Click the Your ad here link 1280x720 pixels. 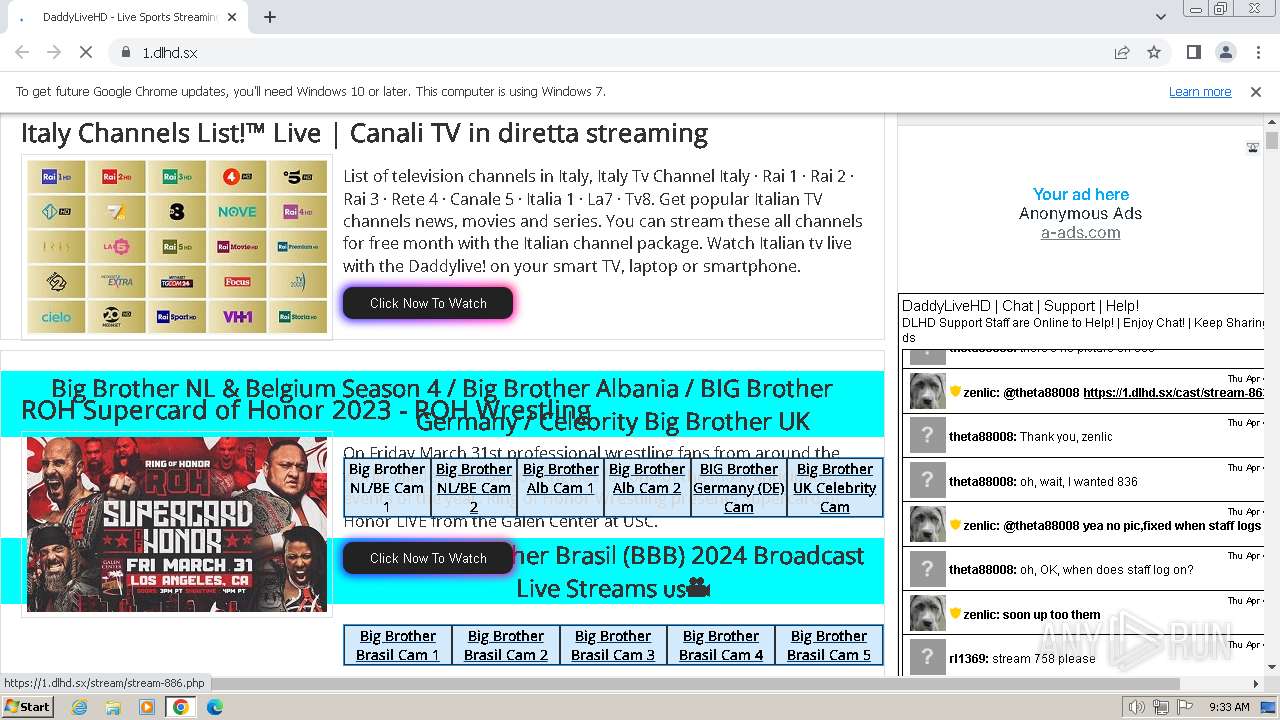pyautogui.click(x=1080, y=194)
